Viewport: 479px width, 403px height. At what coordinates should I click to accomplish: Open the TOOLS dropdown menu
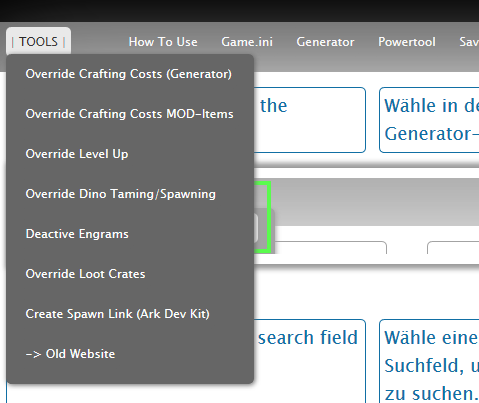click(x=38, y=42)
